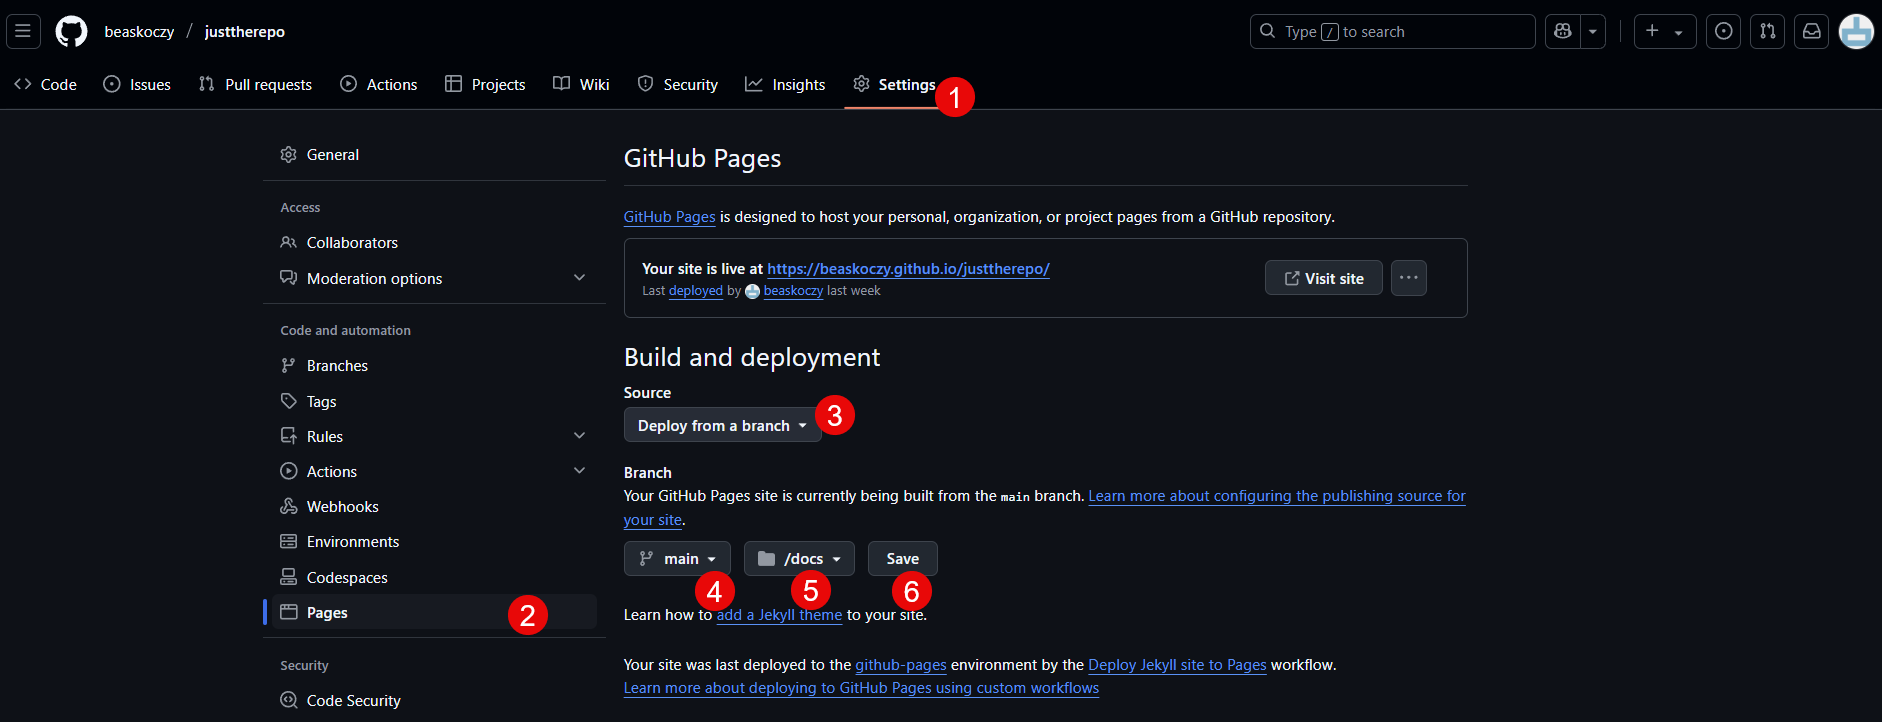This screenshot has height=722, width=1882.
Task: Open the Insights tab
Action: (786, 85)
